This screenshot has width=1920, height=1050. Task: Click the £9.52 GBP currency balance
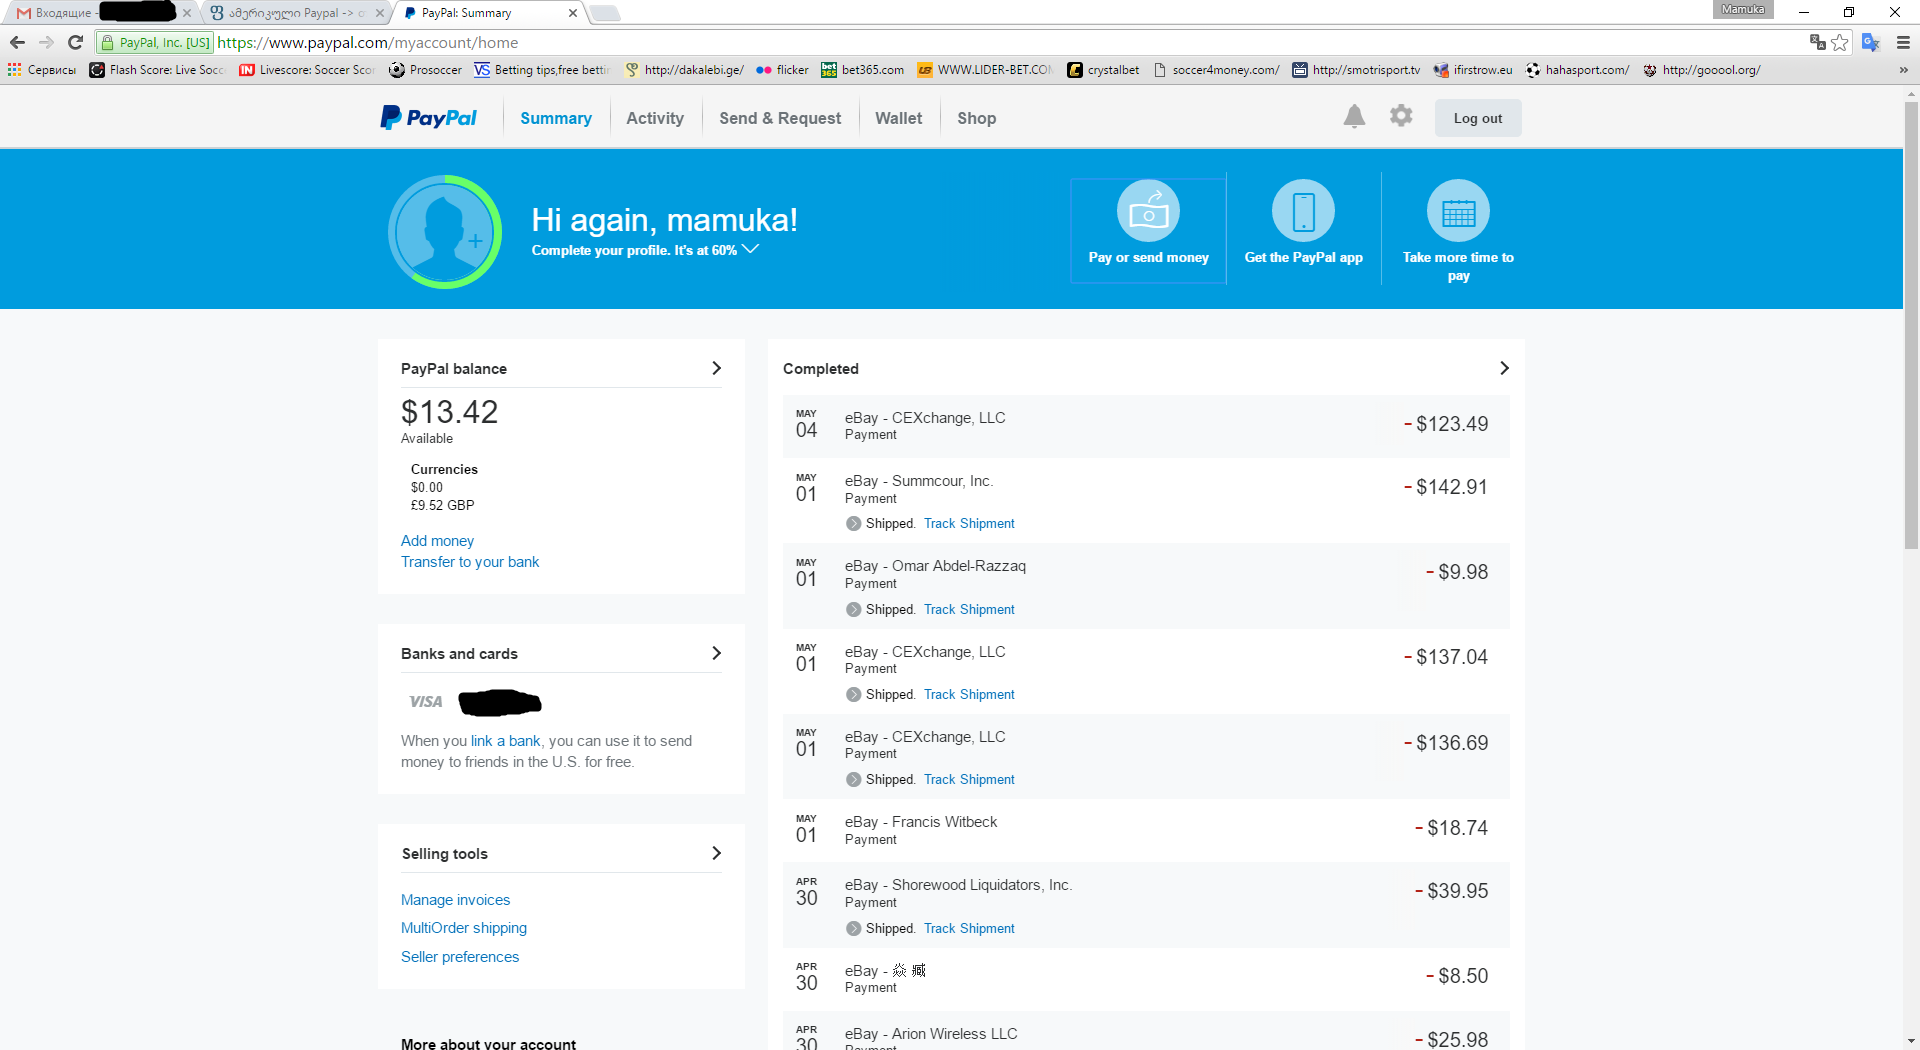point(442,505)
